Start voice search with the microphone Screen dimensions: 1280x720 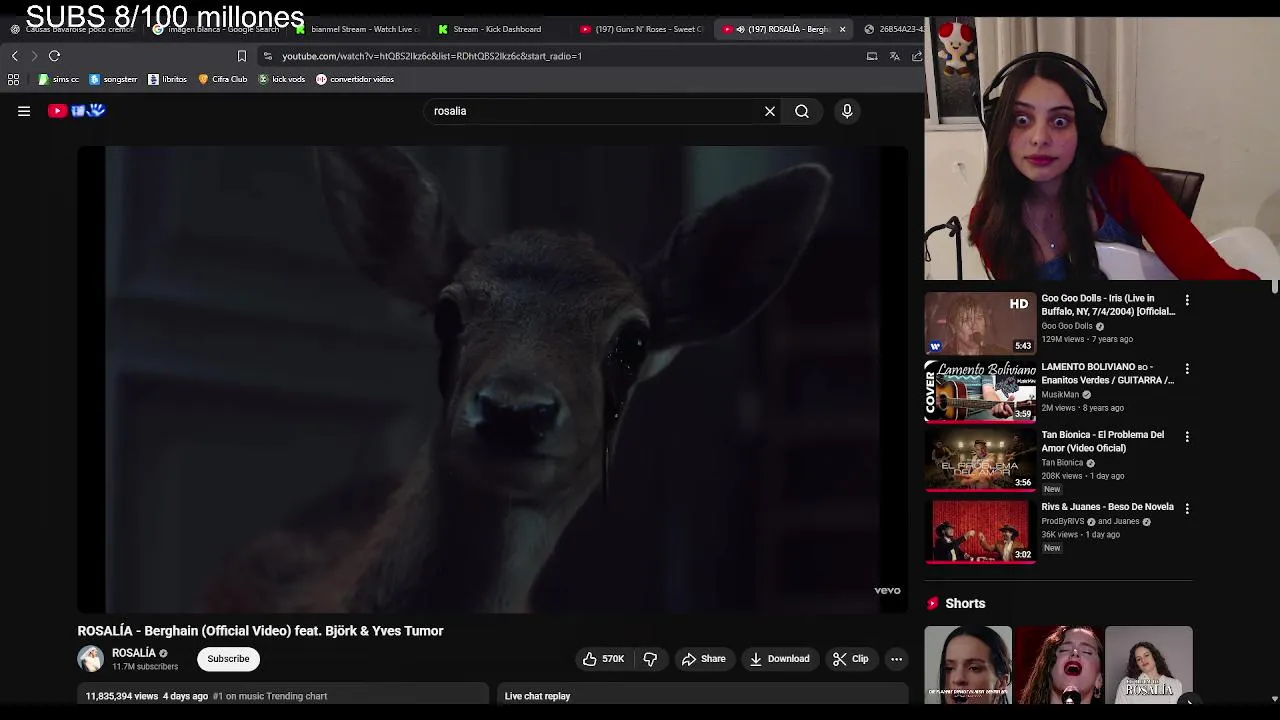point(847,111)
